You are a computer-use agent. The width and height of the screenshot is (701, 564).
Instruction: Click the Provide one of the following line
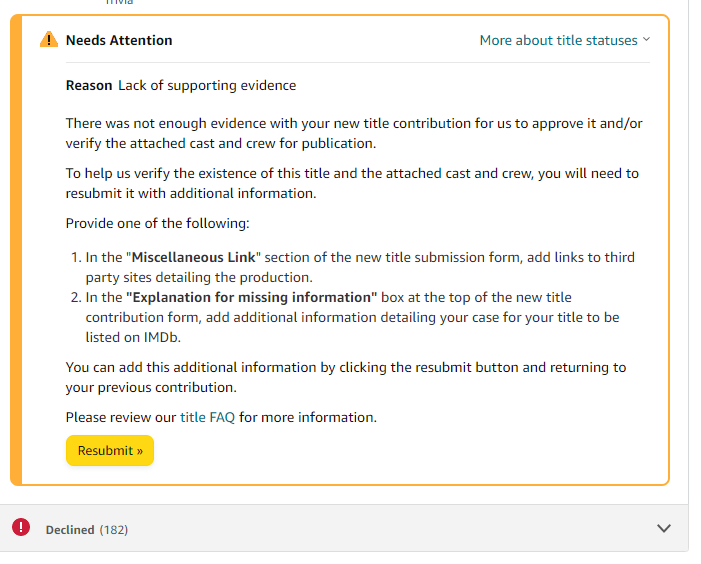(157, 223)
